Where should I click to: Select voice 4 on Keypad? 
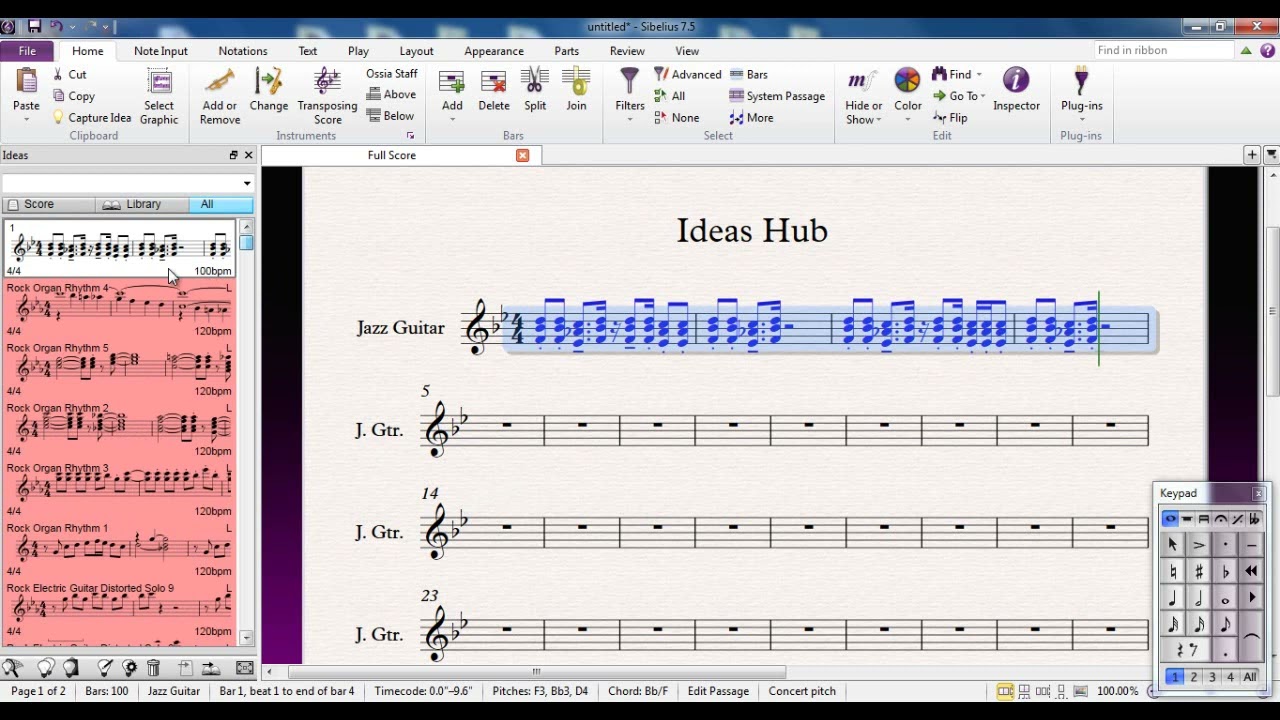1231,677
